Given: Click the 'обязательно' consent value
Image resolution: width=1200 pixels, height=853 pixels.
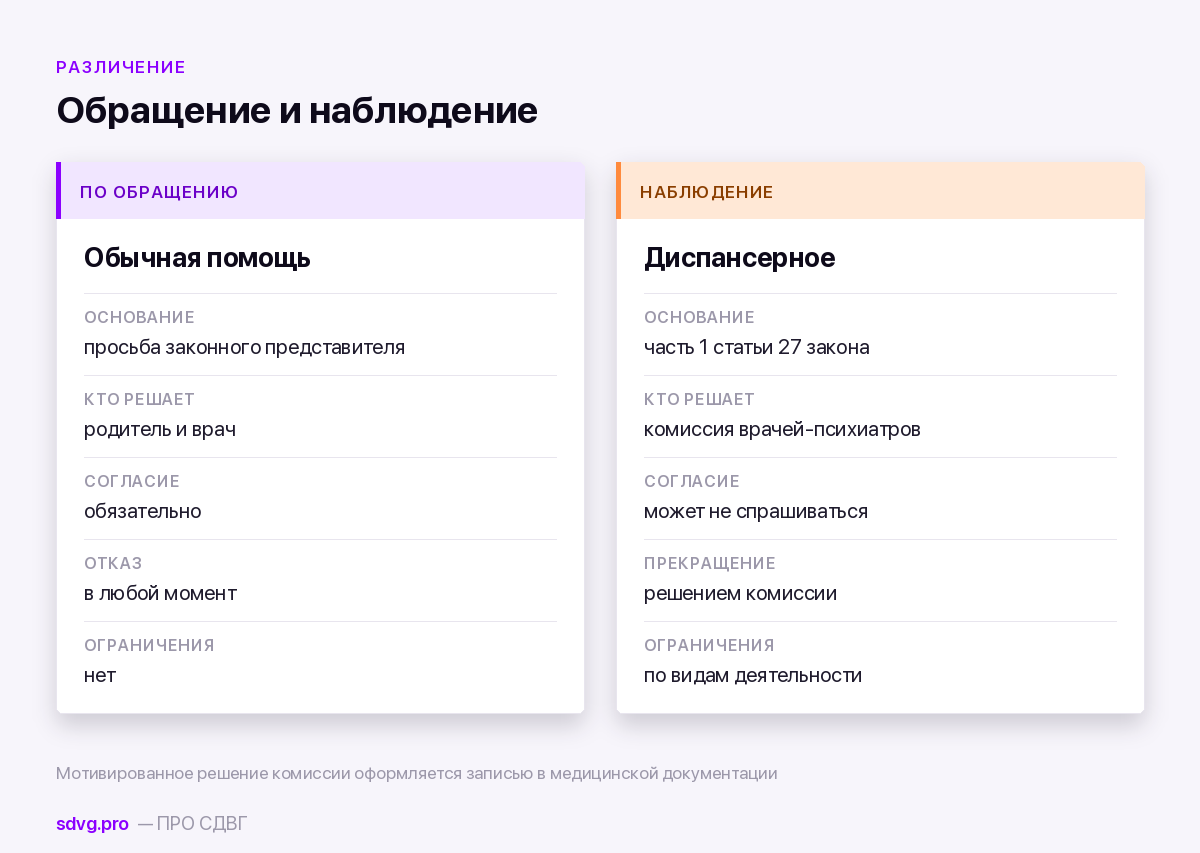Looking at the screenshot, I should coord(143,511).
